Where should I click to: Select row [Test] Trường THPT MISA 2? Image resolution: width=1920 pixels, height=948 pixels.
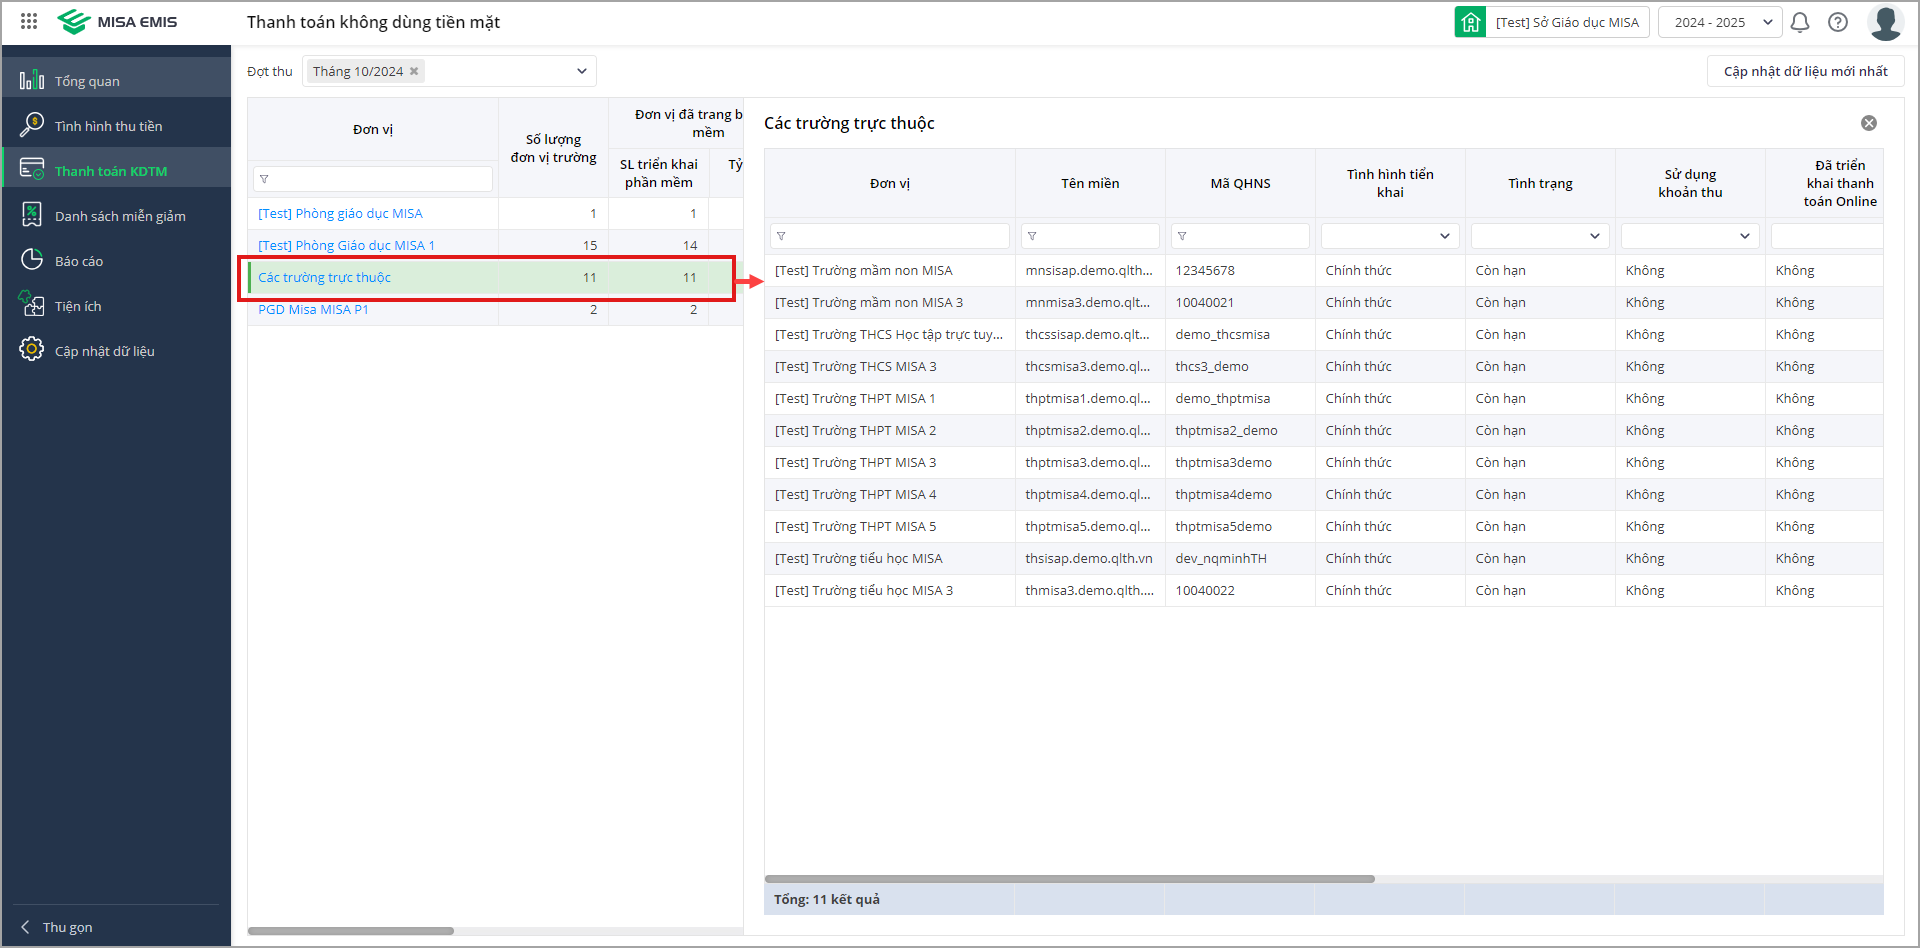pyautogui.click(x=1324, y=431)
